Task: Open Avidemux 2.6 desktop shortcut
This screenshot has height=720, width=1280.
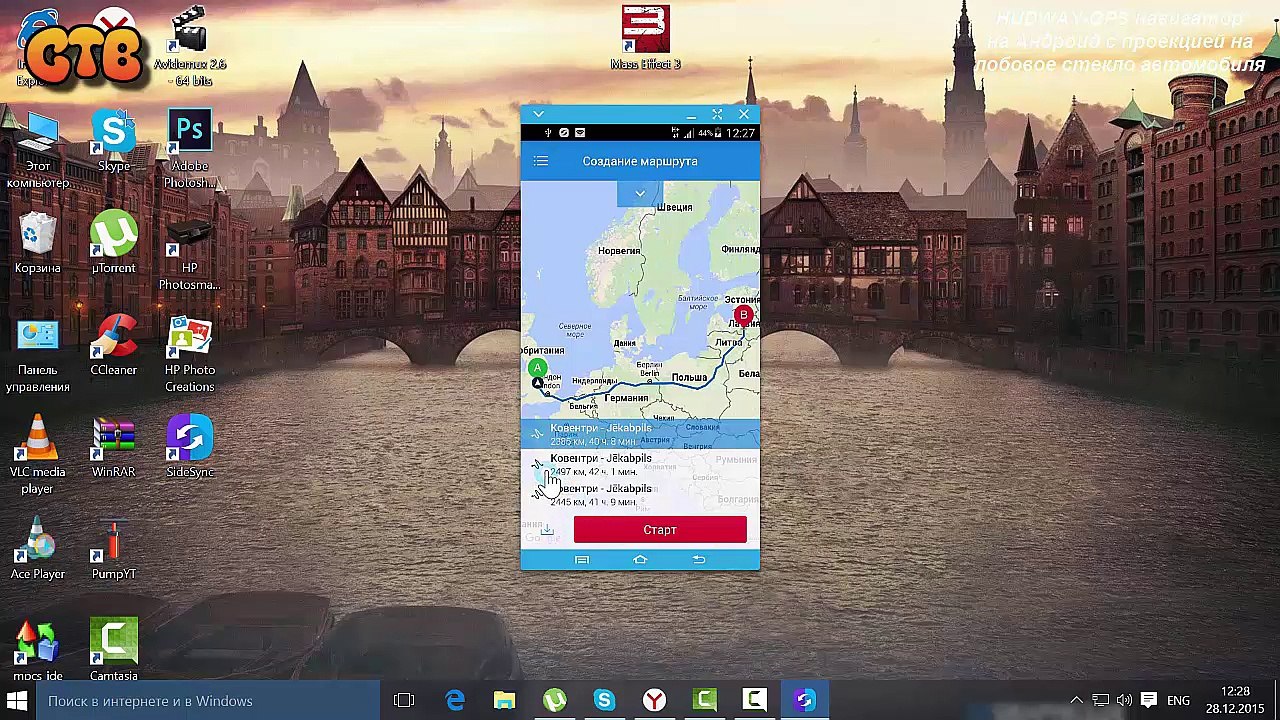Action: [x=189, y=48]
